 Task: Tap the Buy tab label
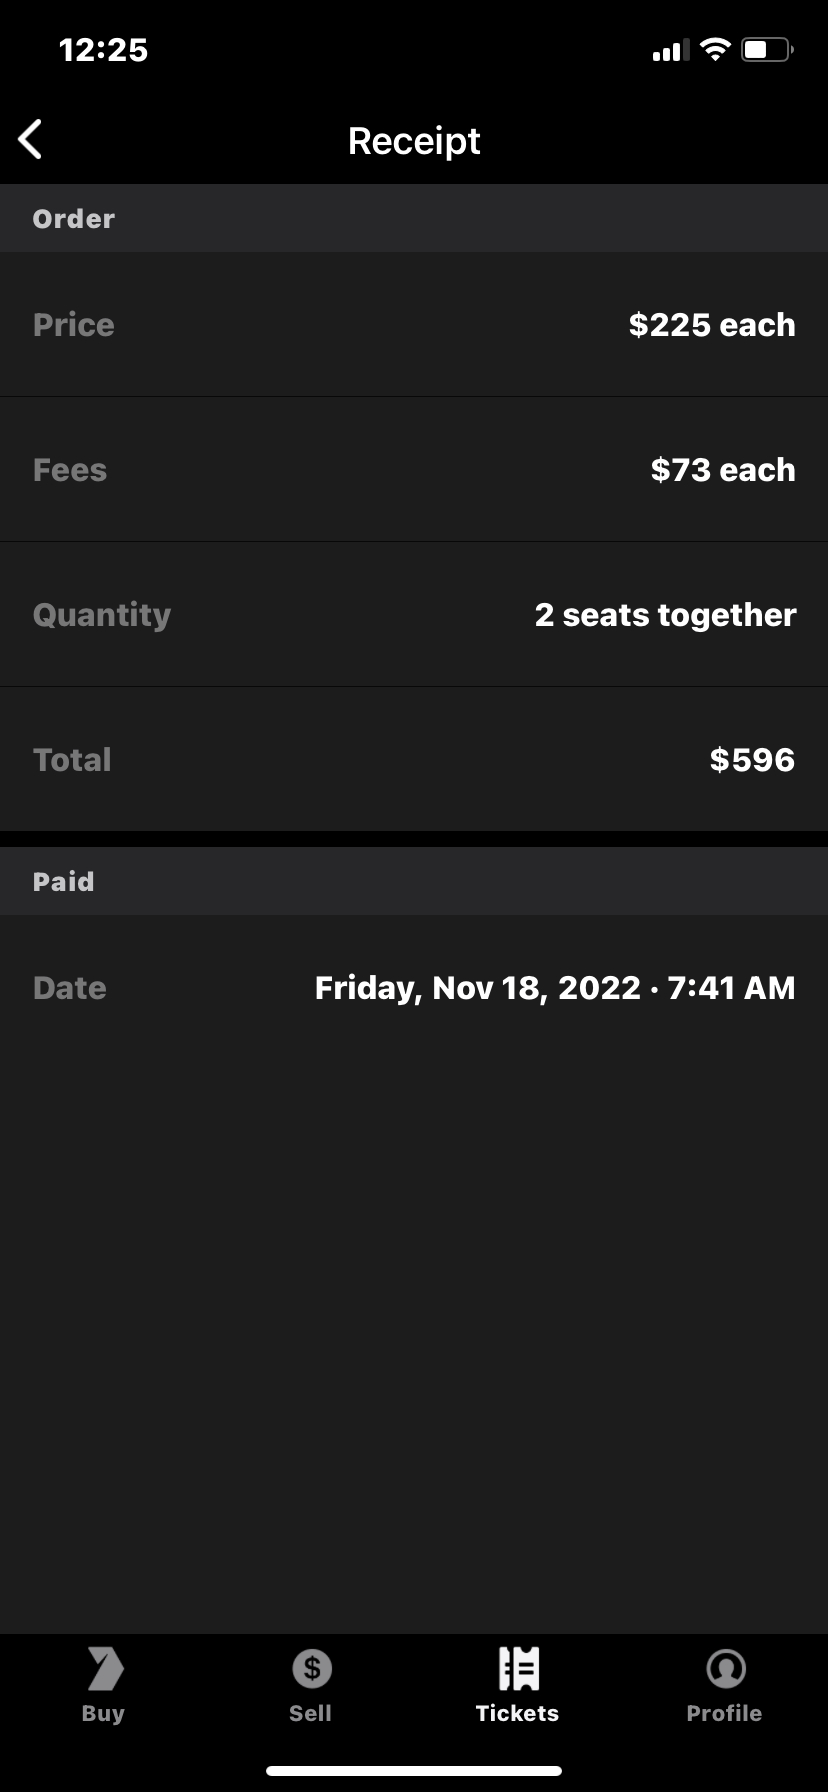(103, 1713)
